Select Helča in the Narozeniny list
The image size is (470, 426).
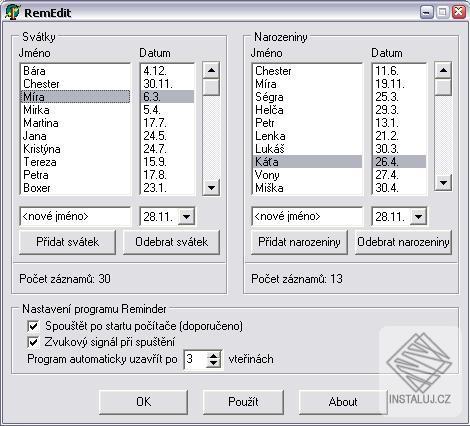(307, 110)
